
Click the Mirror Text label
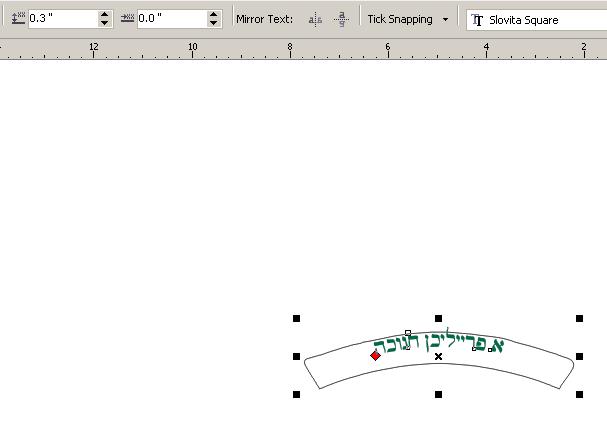click(265, 19)
